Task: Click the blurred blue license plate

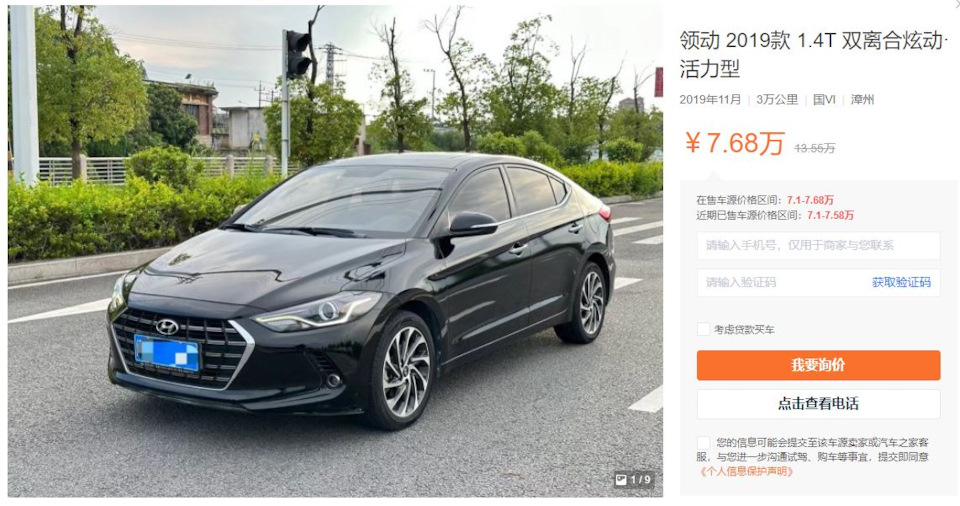Action: click(167, 353)
